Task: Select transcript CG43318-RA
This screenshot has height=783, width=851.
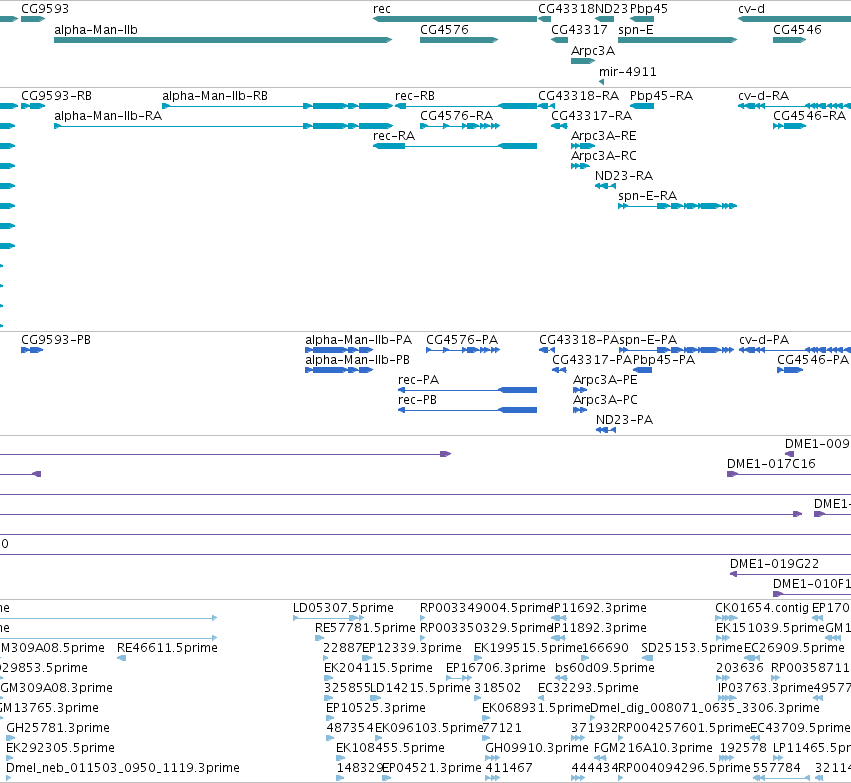Action: (x=579, y=96)
